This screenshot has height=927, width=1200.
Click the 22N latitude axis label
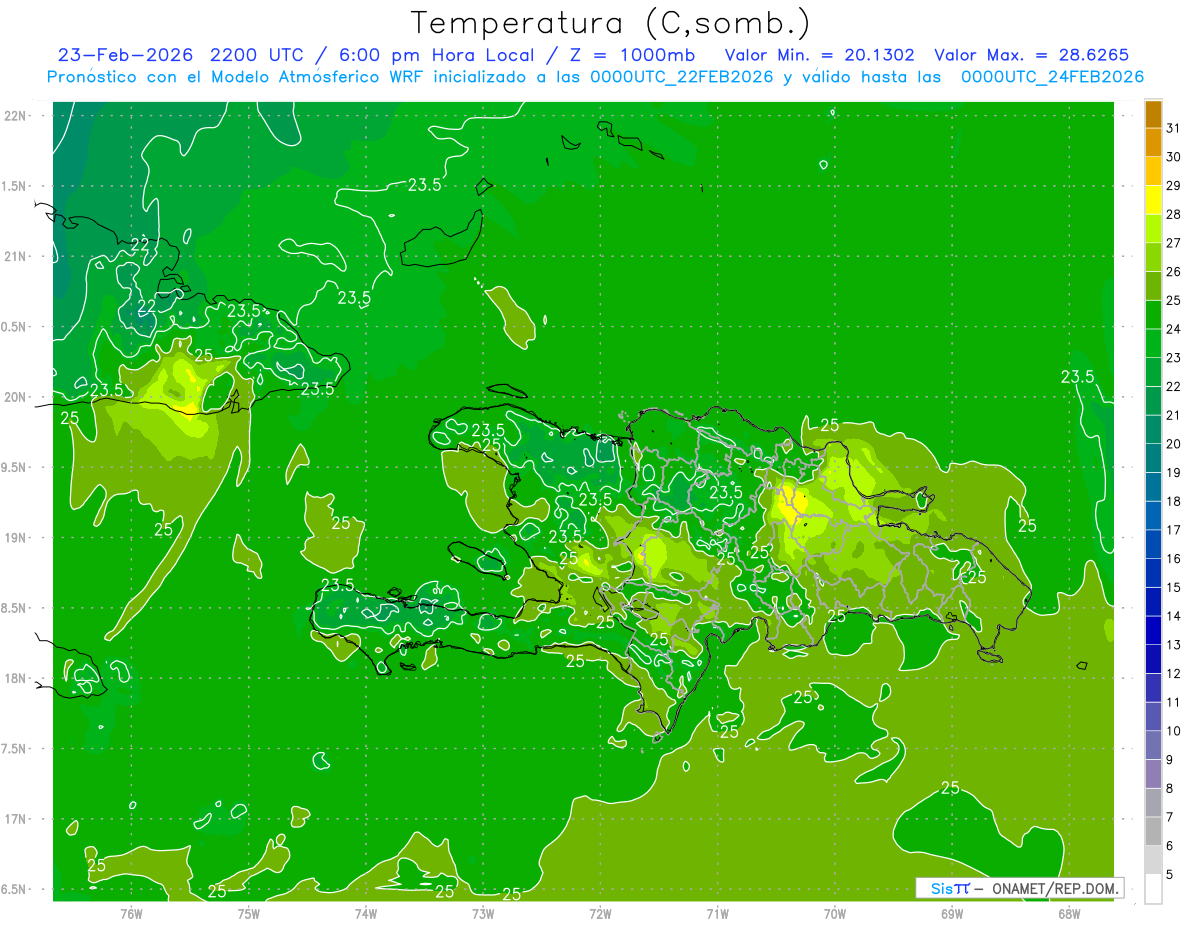pos(15,116)
